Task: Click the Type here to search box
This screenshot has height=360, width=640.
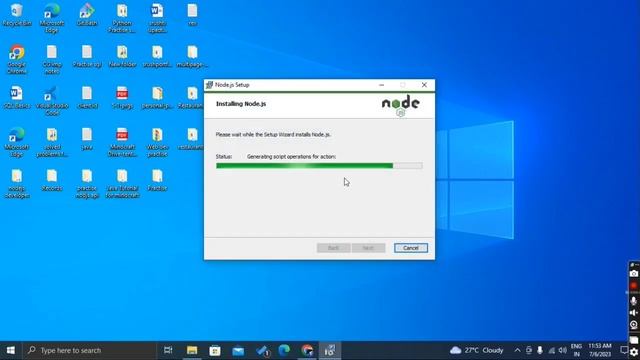Action: (90, 350)
